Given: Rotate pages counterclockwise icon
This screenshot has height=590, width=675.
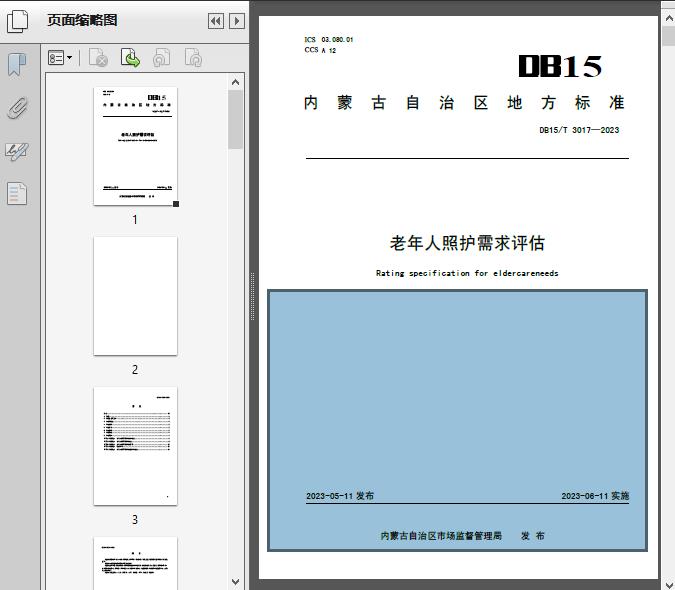Looking at the screenshot, I should [161, 58].
